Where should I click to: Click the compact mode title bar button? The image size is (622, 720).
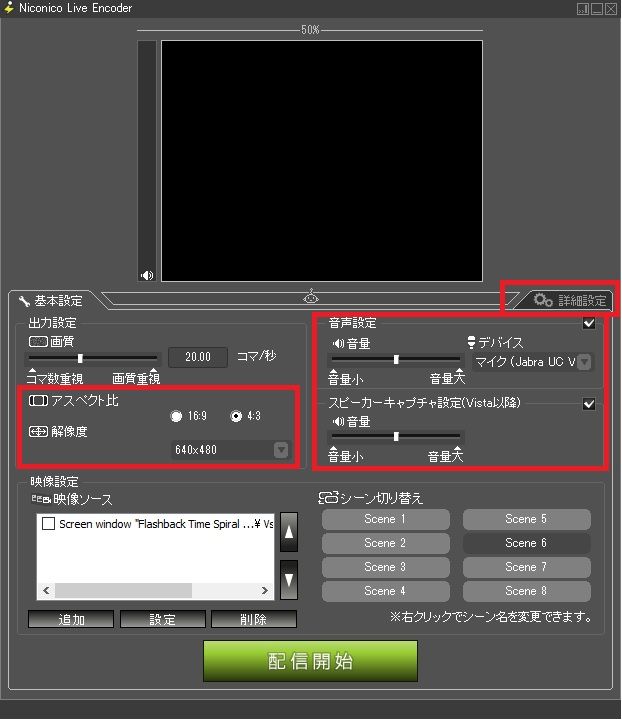tap(583, 9)
